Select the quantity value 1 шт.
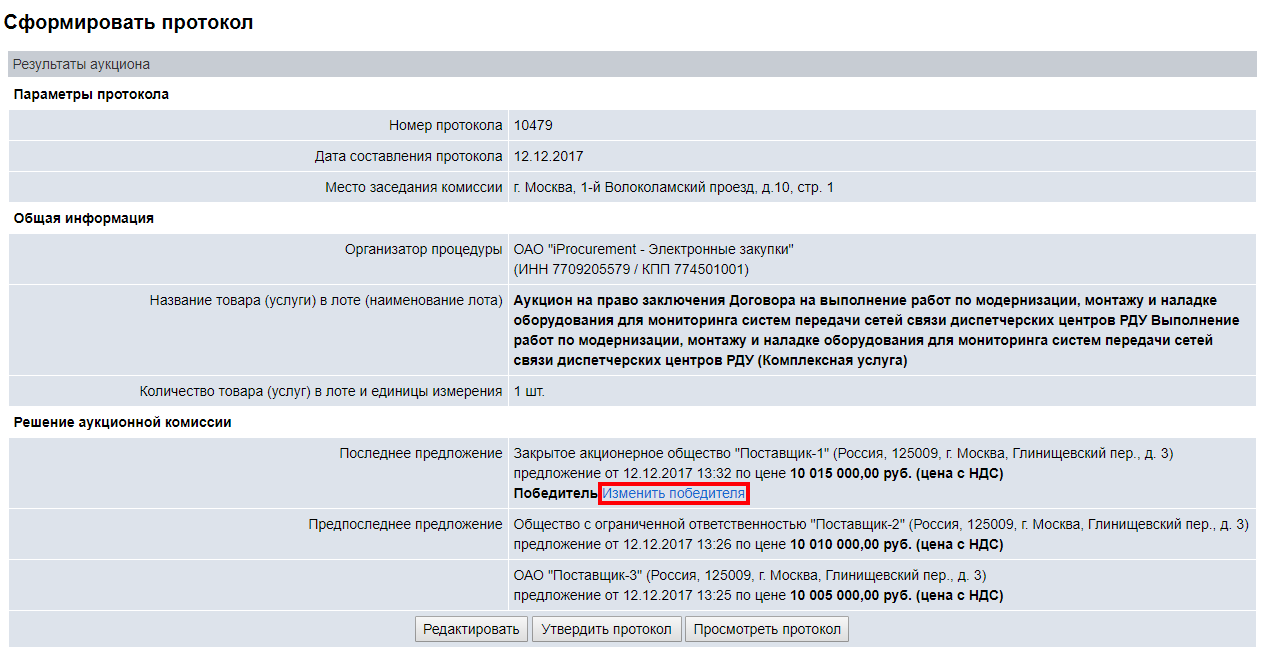Screen dimensions: 1261x655 [x=529, y=391]
